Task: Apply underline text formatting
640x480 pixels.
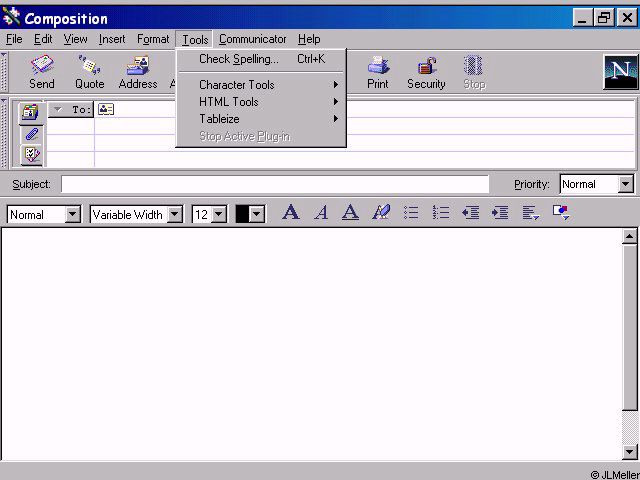Action: tap(350, 213)
